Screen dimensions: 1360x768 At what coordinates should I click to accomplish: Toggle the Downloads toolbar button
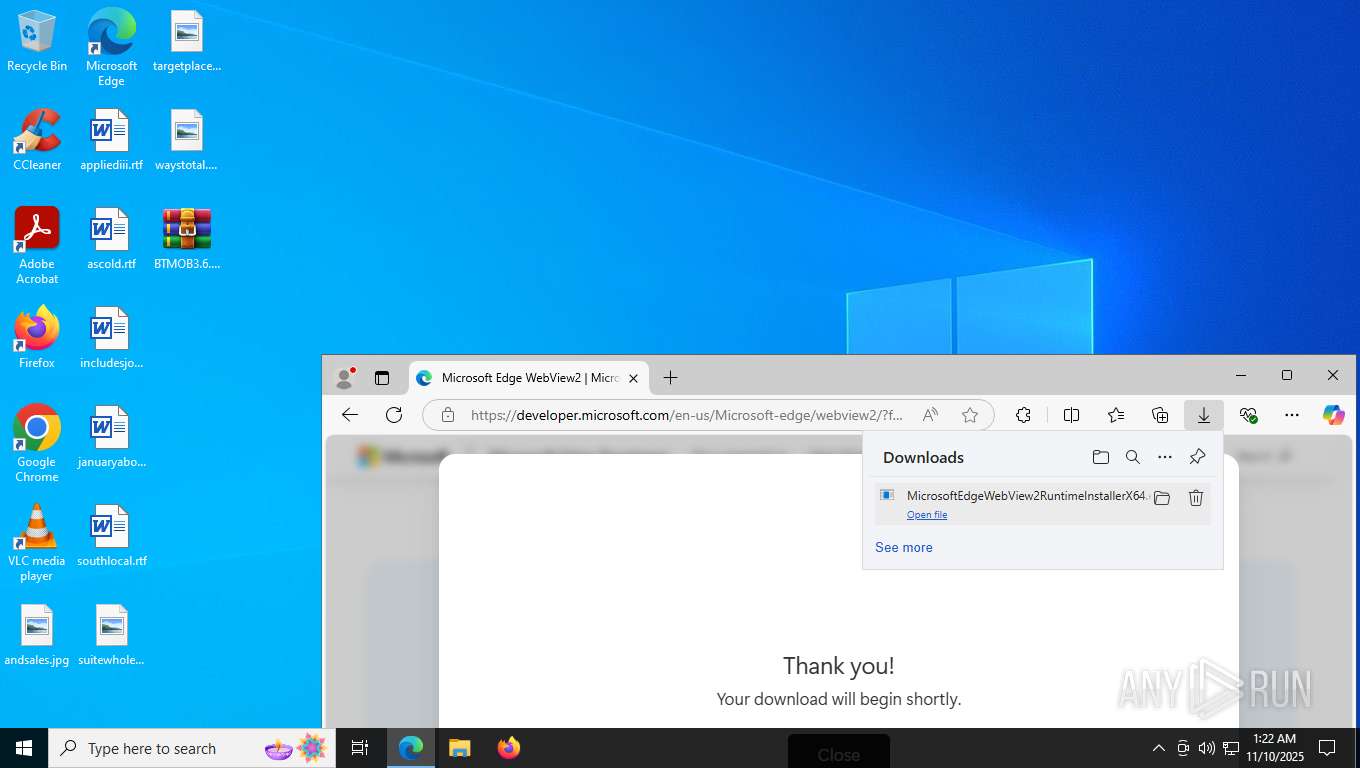[1204, 415]
